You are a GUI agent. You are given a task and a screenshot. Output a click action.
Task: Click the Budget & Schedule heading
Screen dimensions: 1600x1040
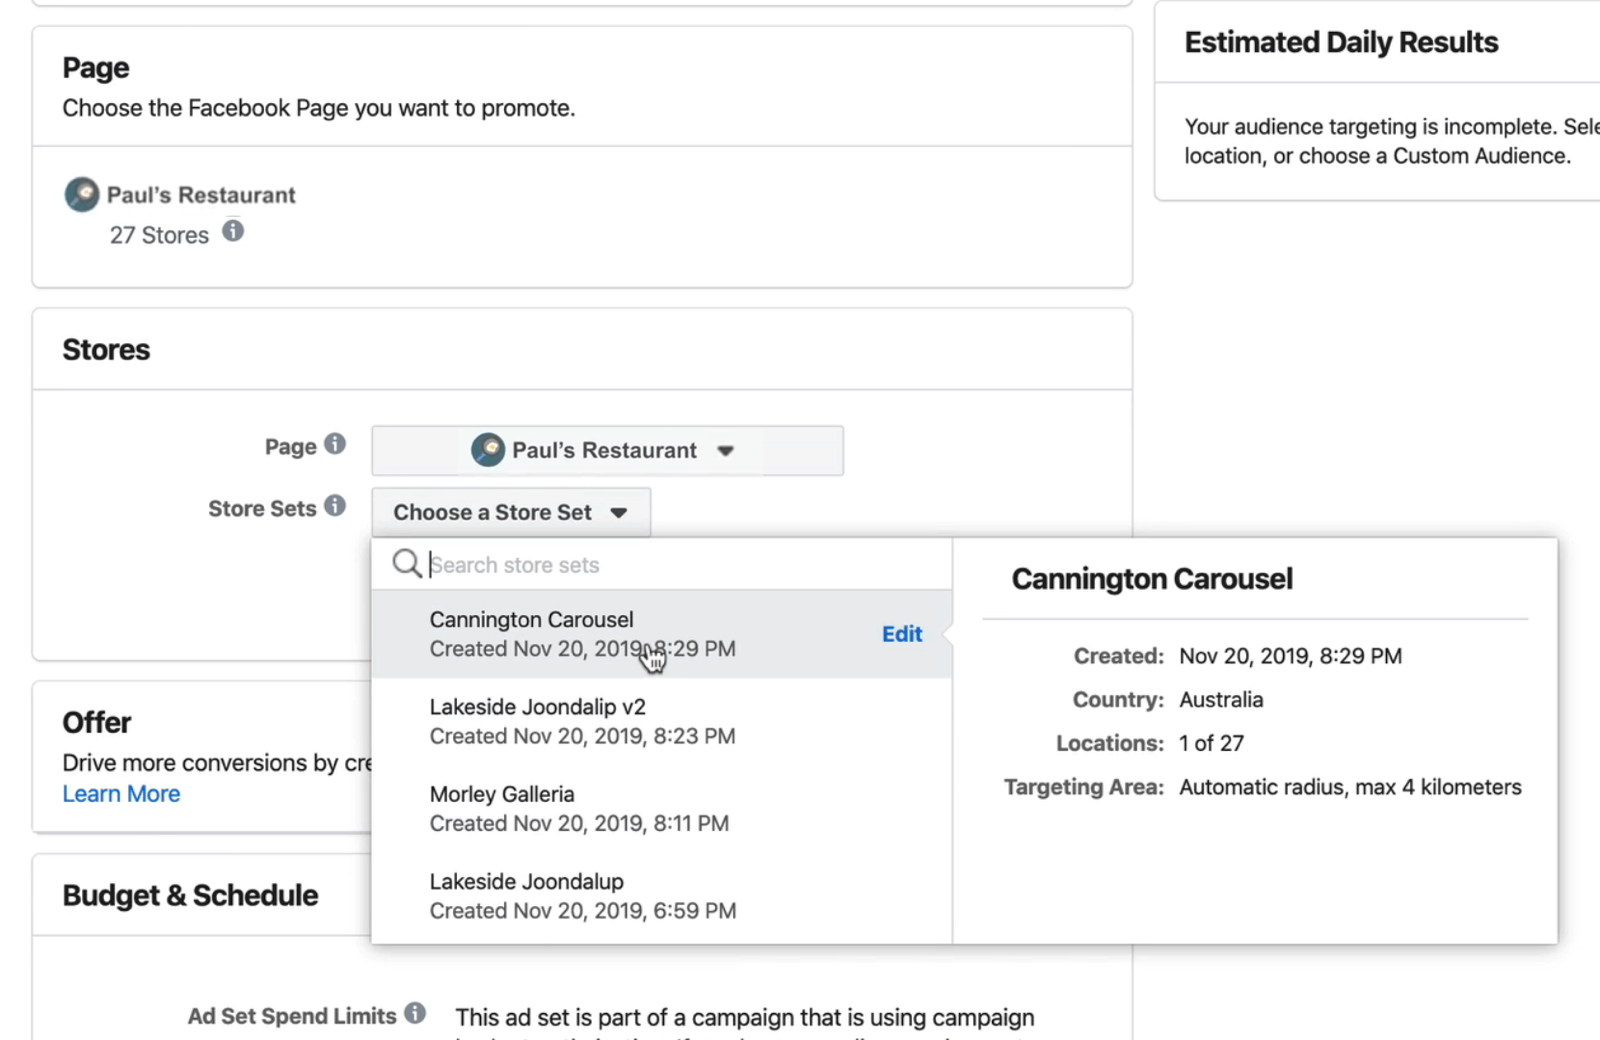click(x=190, y=896)
